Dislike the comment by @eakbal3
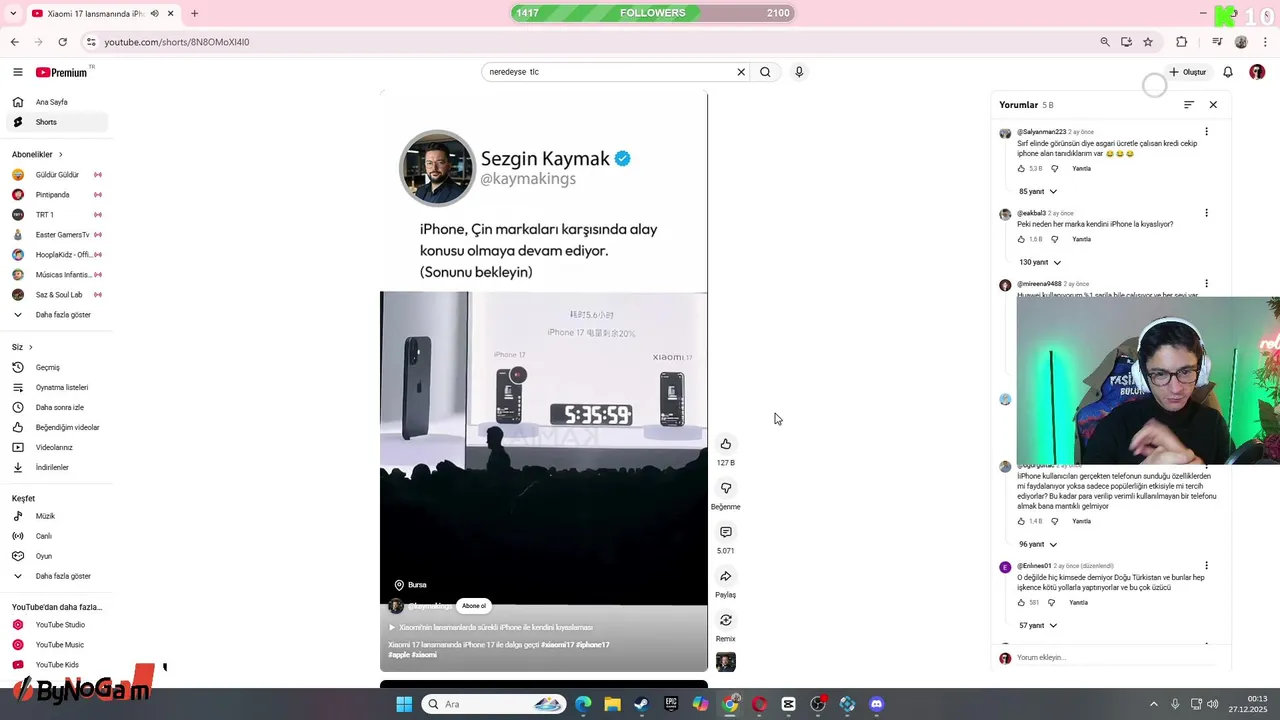 coord(1054,240)
